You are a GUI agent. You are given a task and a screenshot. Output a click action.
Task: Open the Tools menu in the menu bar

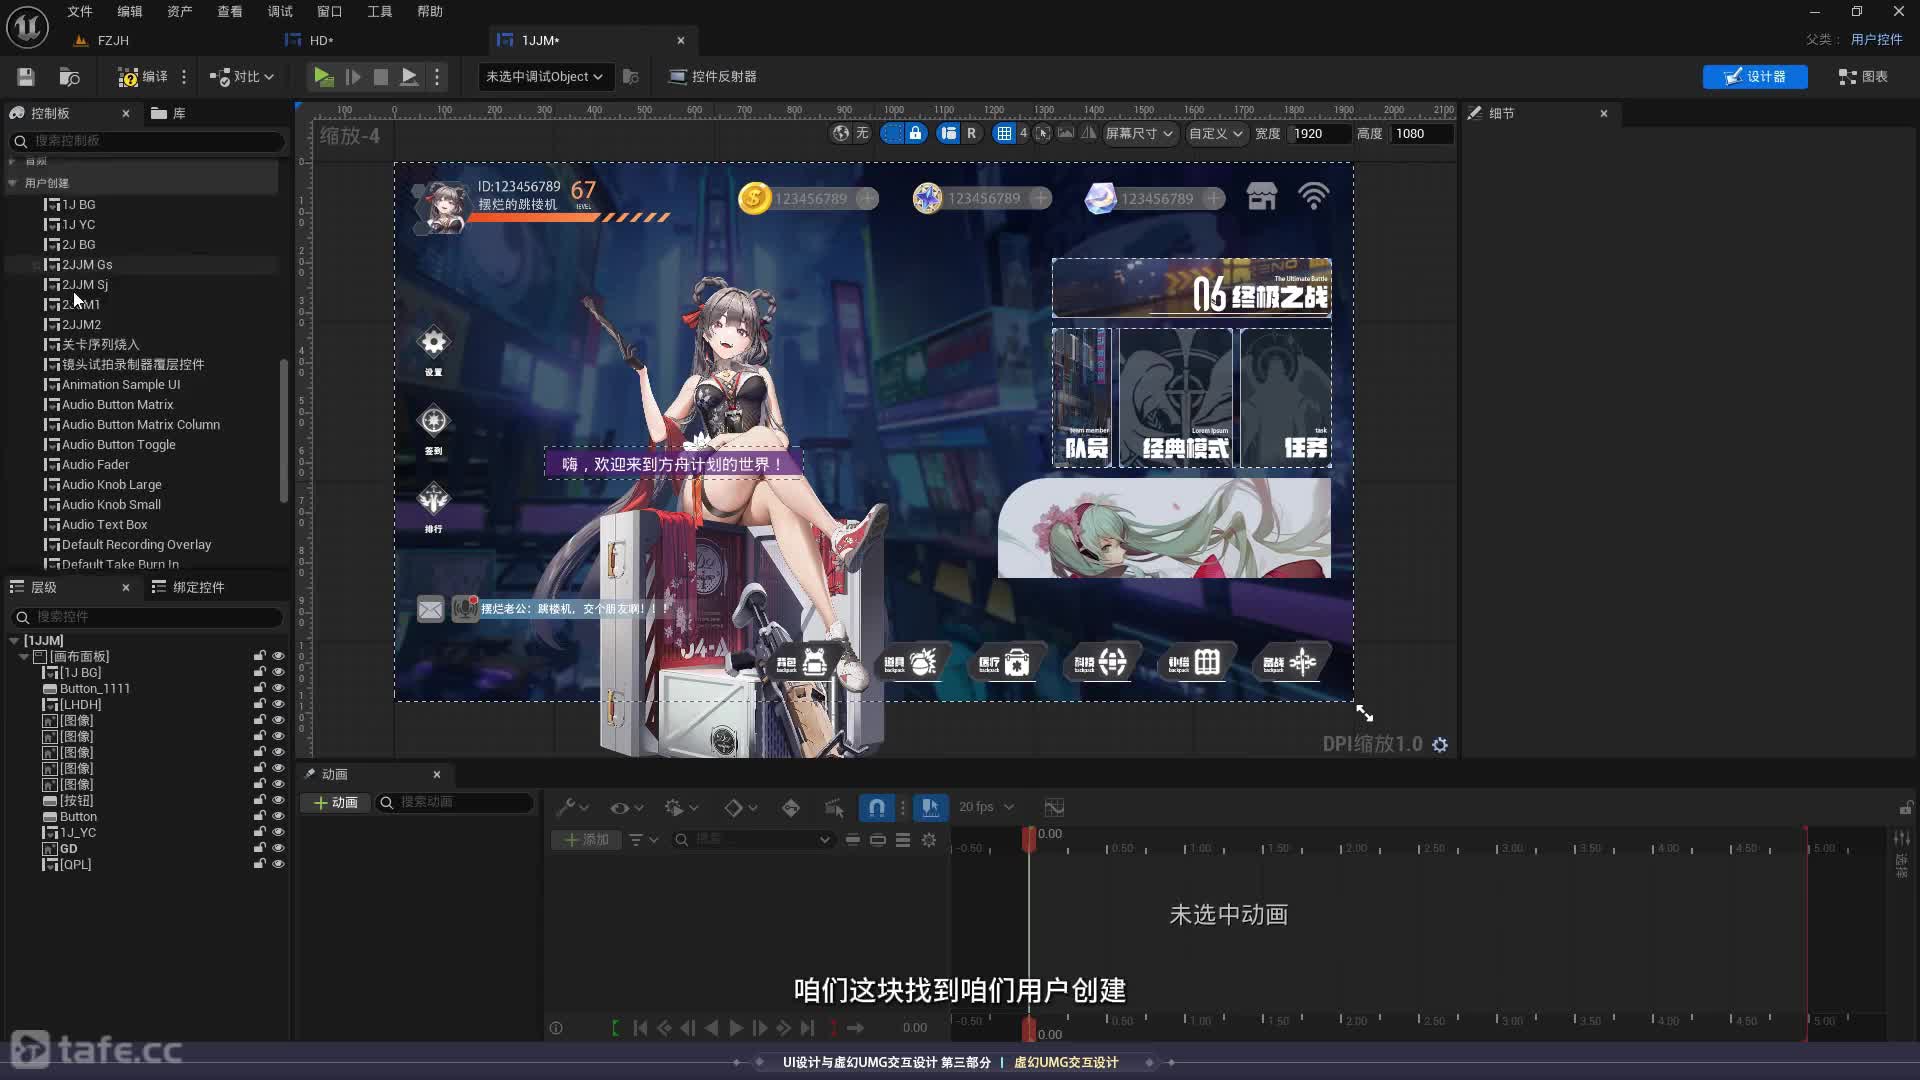(379, 12)
